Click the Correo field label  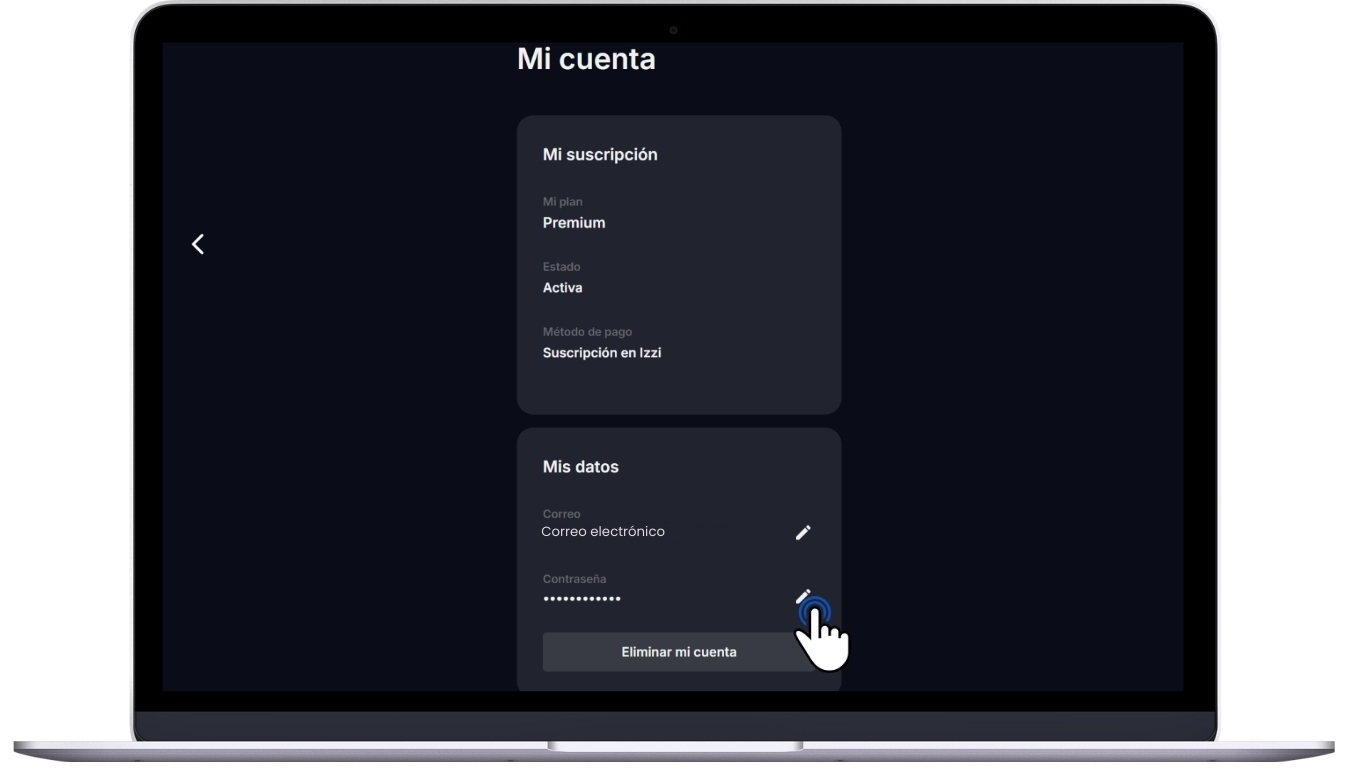(561, 514)
